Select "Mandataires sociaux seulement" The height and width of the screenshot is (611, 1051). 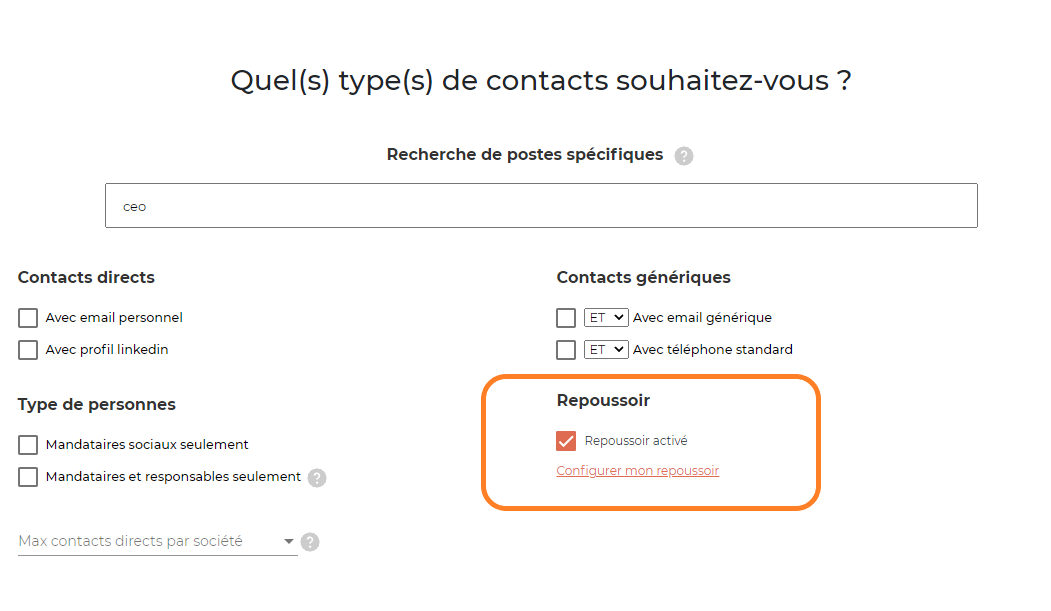27,444
